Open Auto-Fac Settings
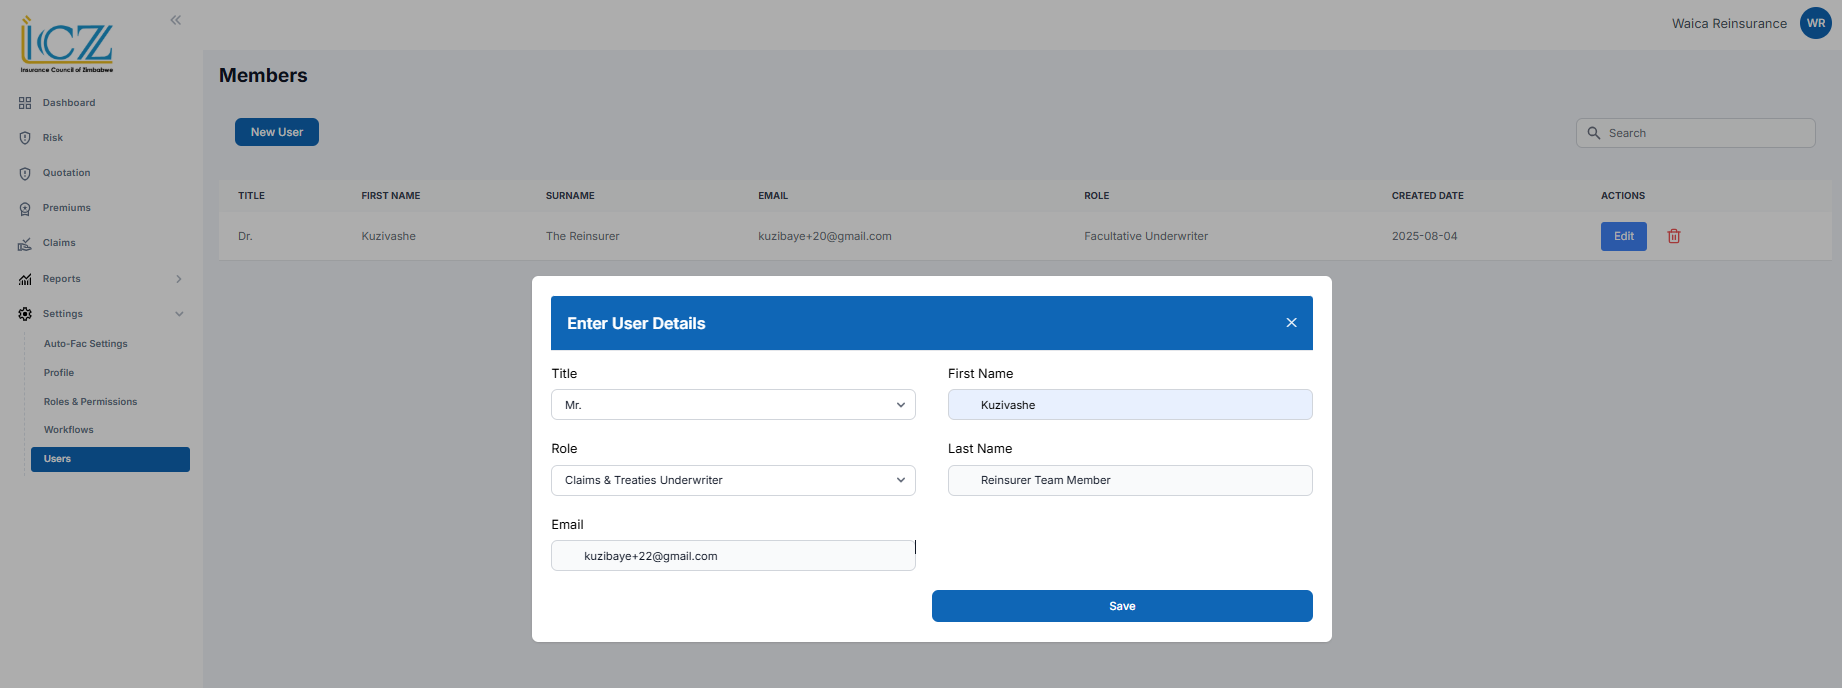Screen dimensions: 1842x688 86,344
